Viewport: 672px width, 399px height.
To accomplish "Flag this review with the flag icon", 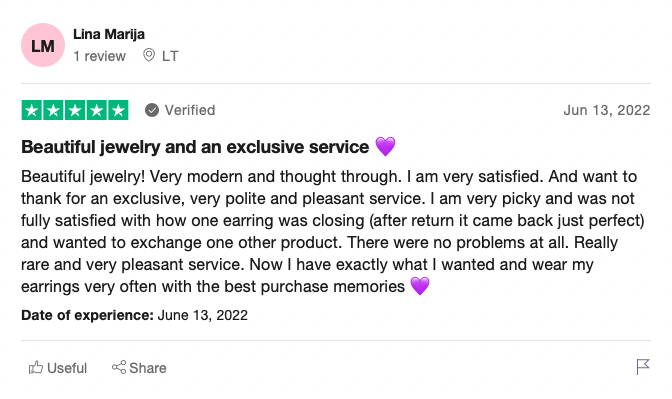I will pos(643,367).
